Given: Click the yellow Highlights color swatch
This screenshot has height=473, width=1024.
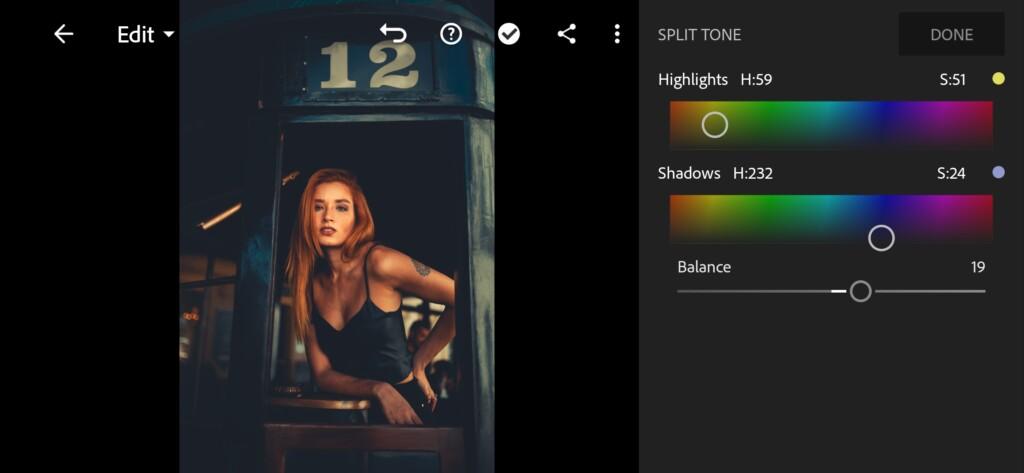Looking at the screenshot, I should (x=999, y=79).
